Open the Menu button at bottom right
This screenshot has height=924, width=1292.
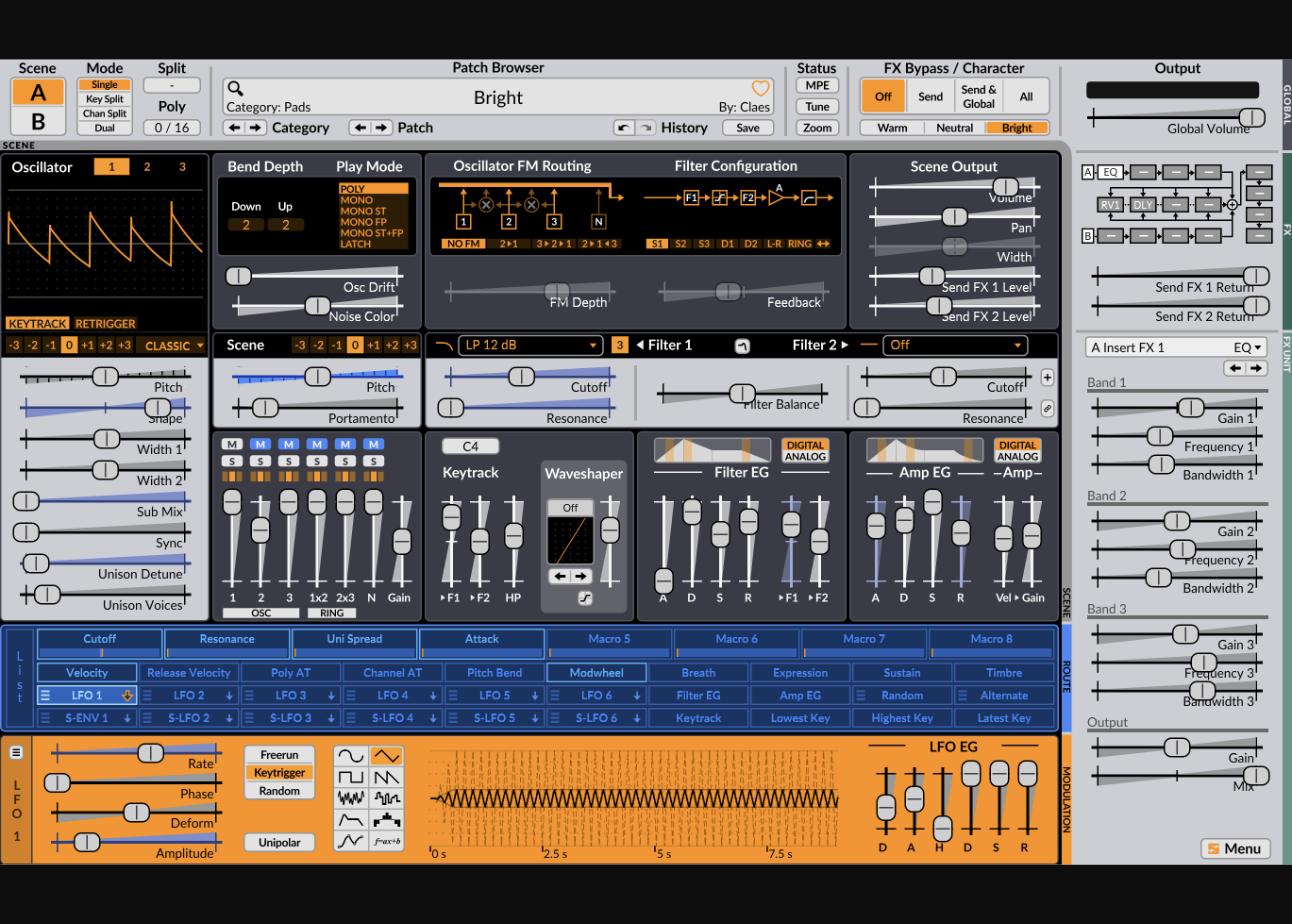[1236, 849]
